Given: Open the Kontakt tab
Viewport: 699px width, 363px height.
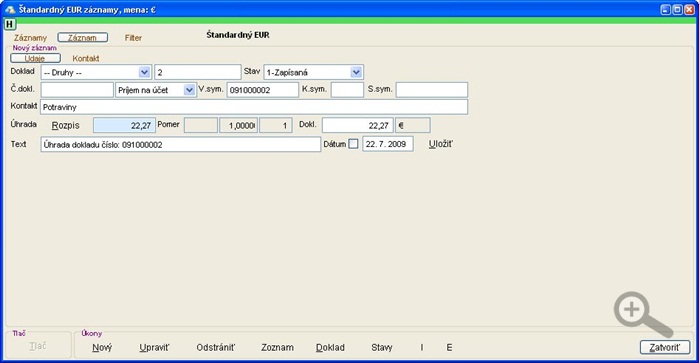Looking at the screenshot, I should [86, 58].
